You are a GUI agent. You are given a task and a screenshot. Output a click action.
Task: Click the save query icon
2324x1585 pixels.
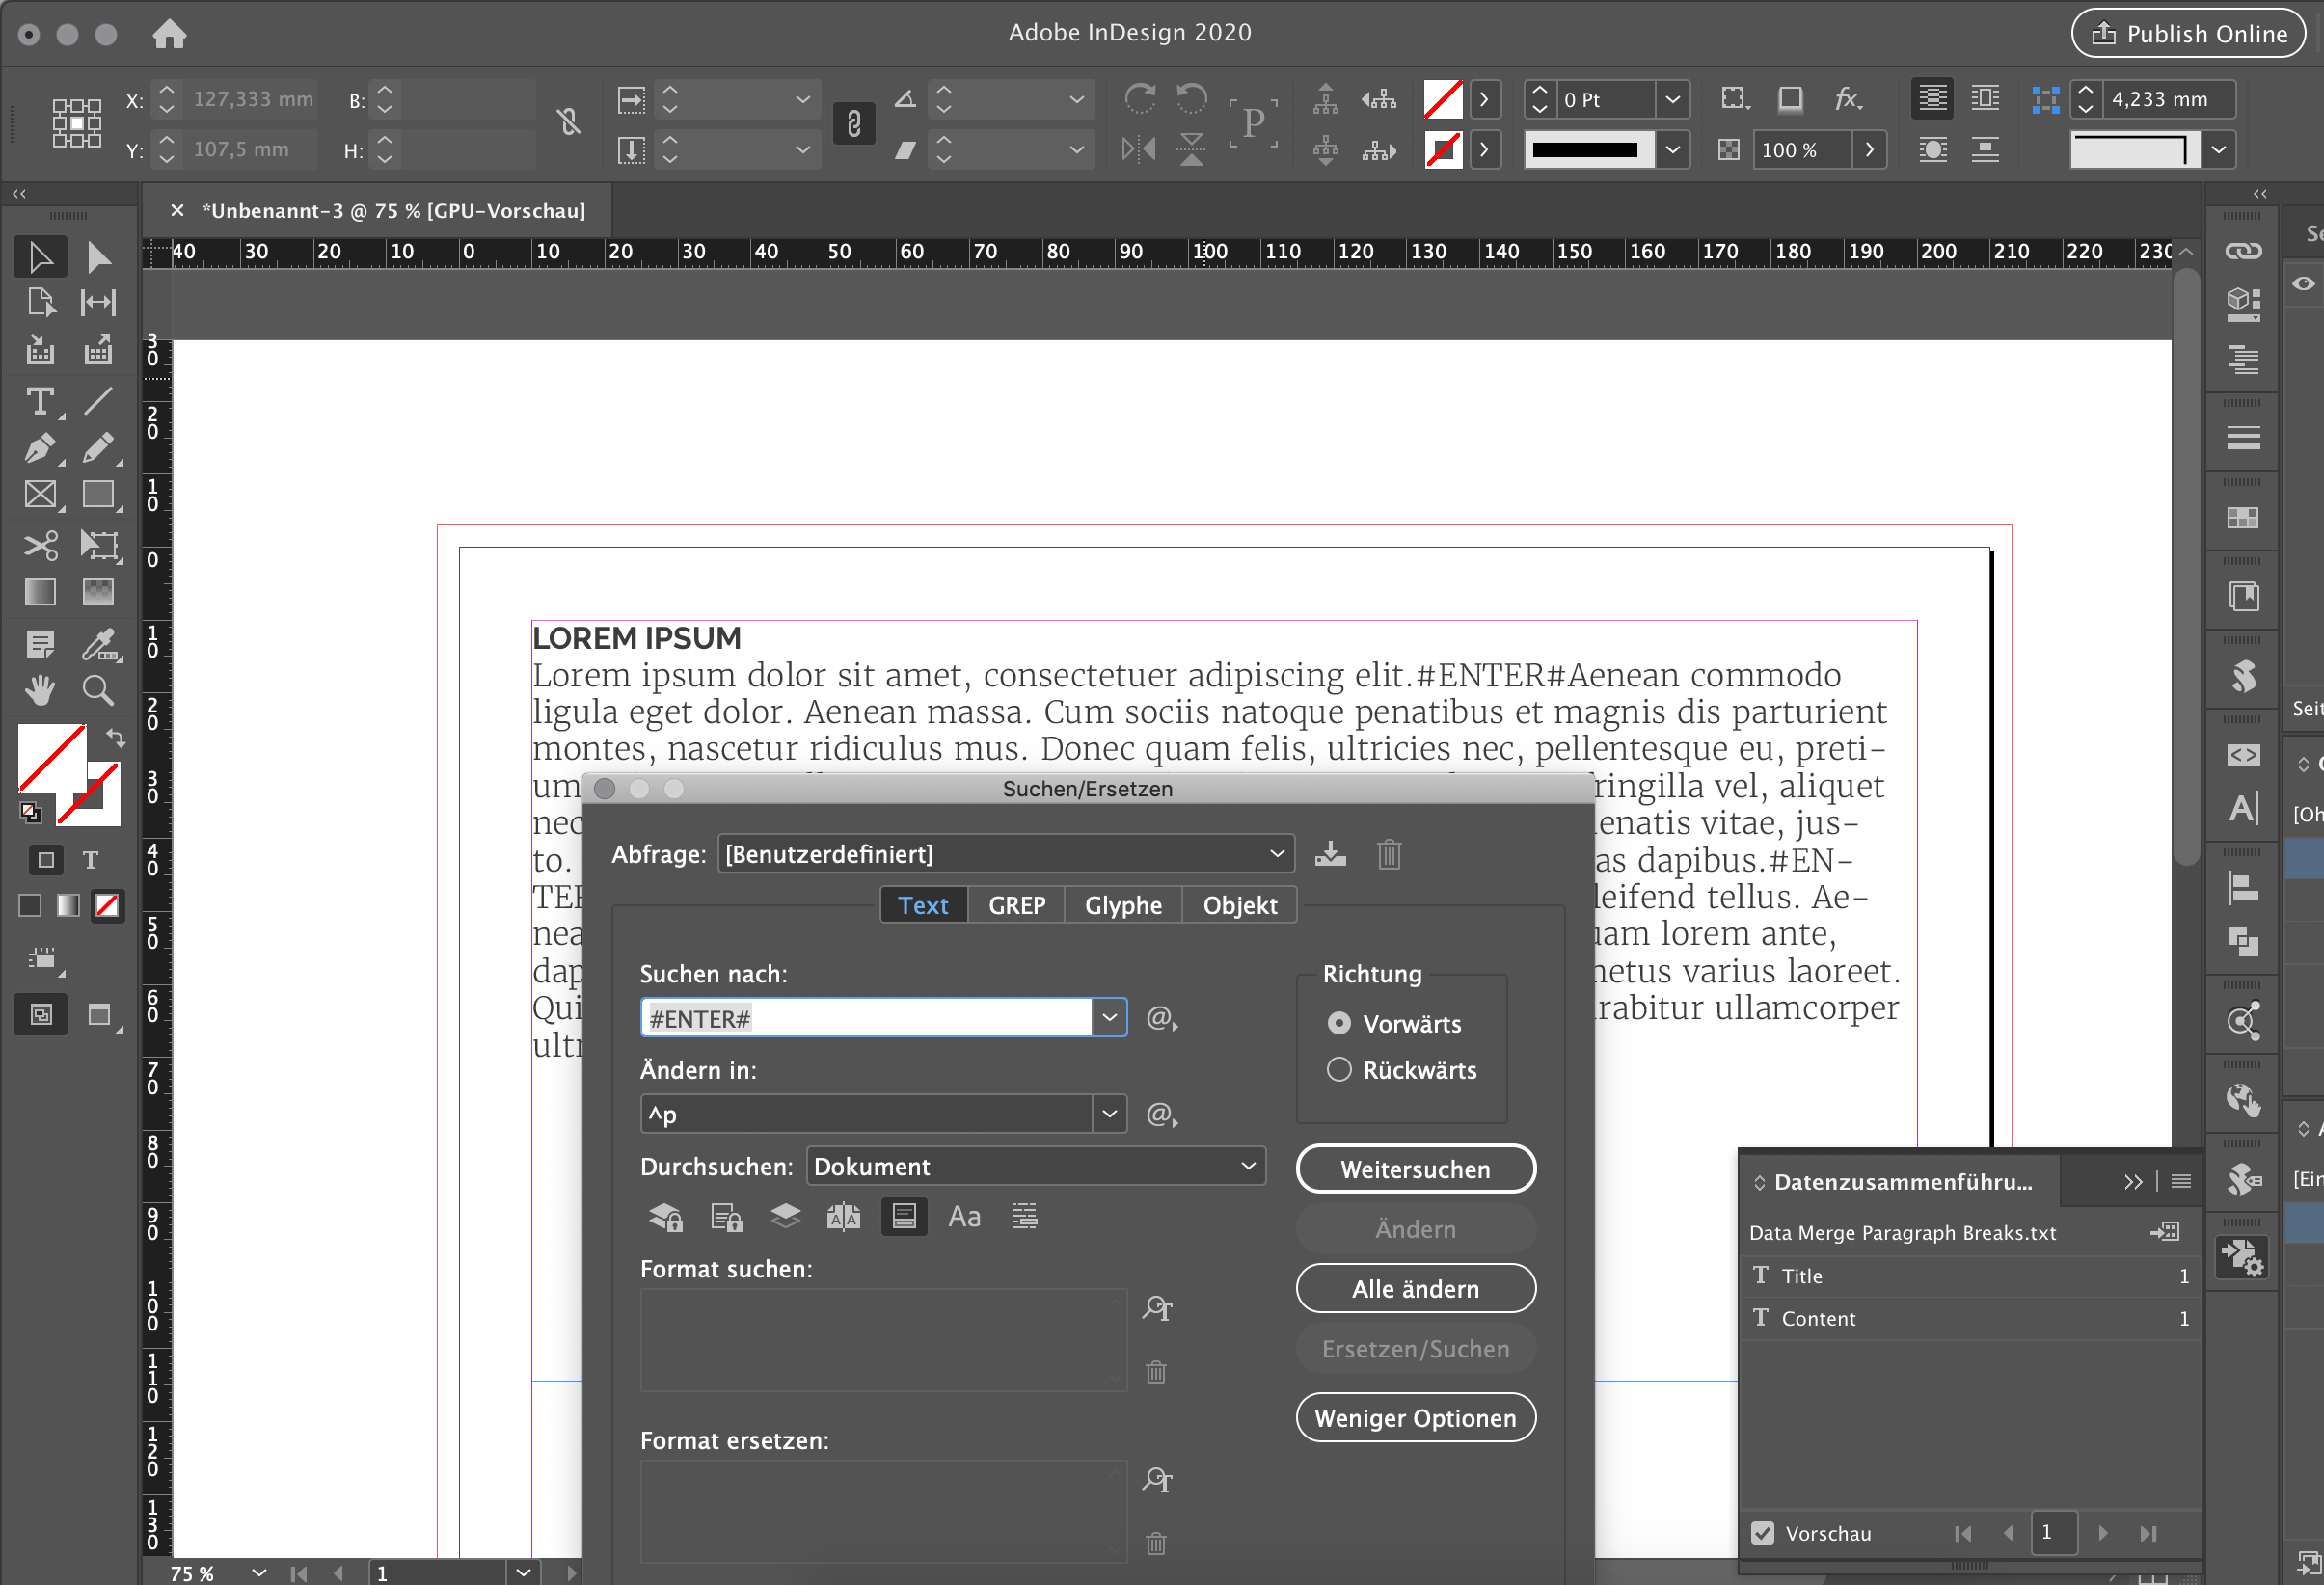click(x=1330, y=854)
